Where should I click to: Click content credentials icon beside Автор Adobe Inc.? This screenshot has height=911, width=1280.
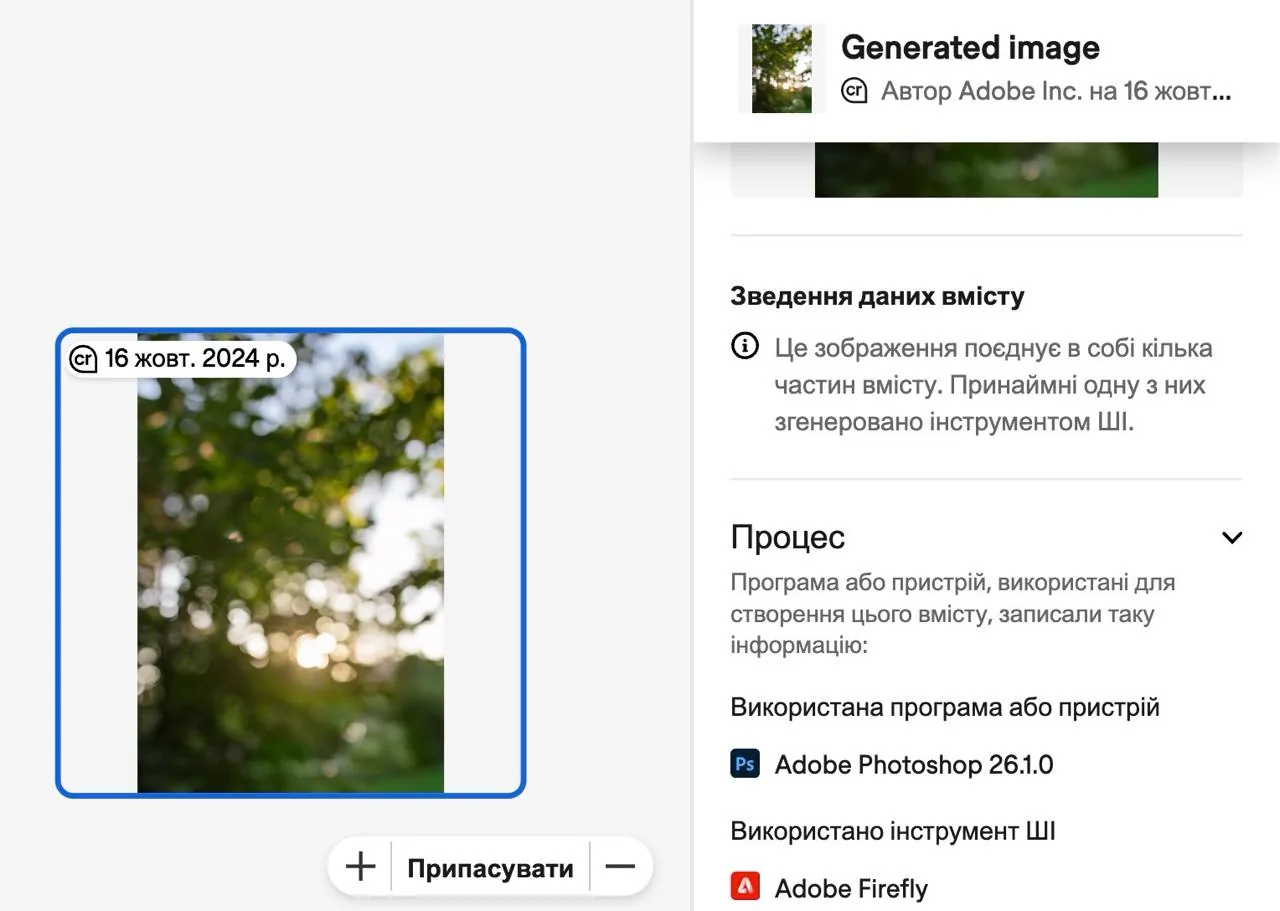[854, 91]
